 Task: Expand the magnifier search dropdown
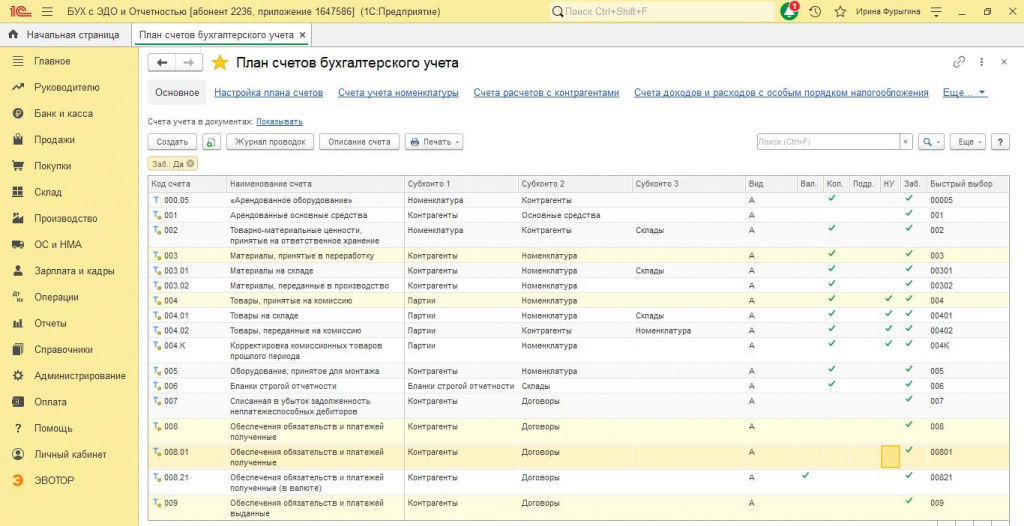(931, 142)
